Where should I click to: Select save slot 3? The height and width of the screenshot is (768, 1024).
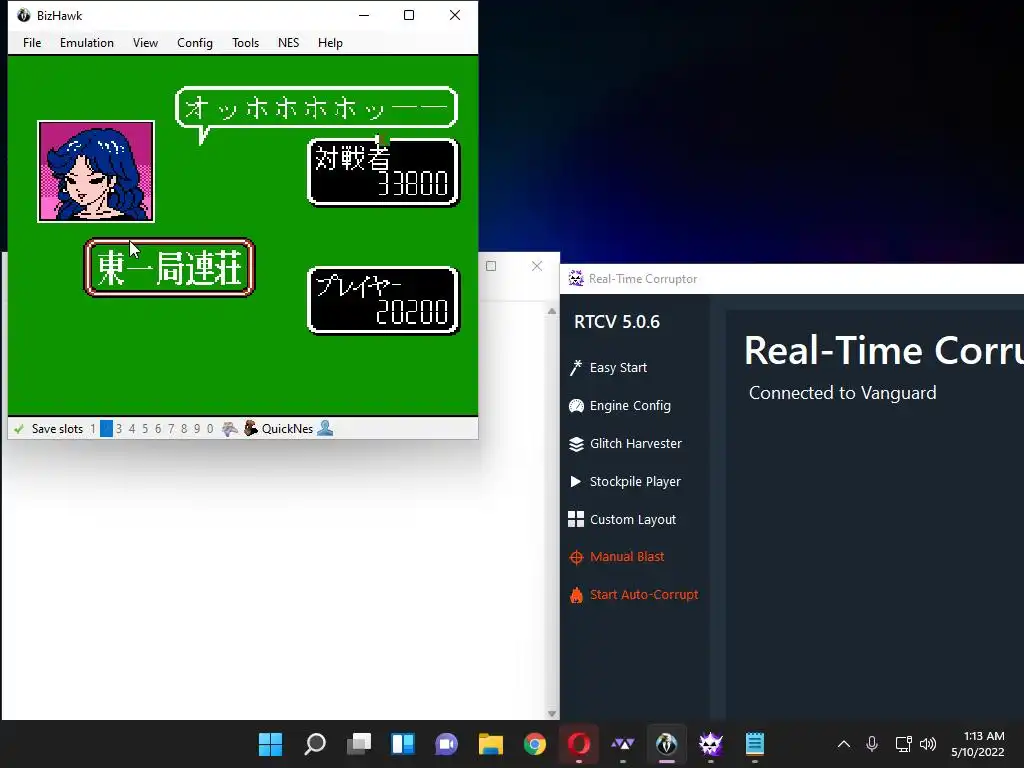click(119, 429)
